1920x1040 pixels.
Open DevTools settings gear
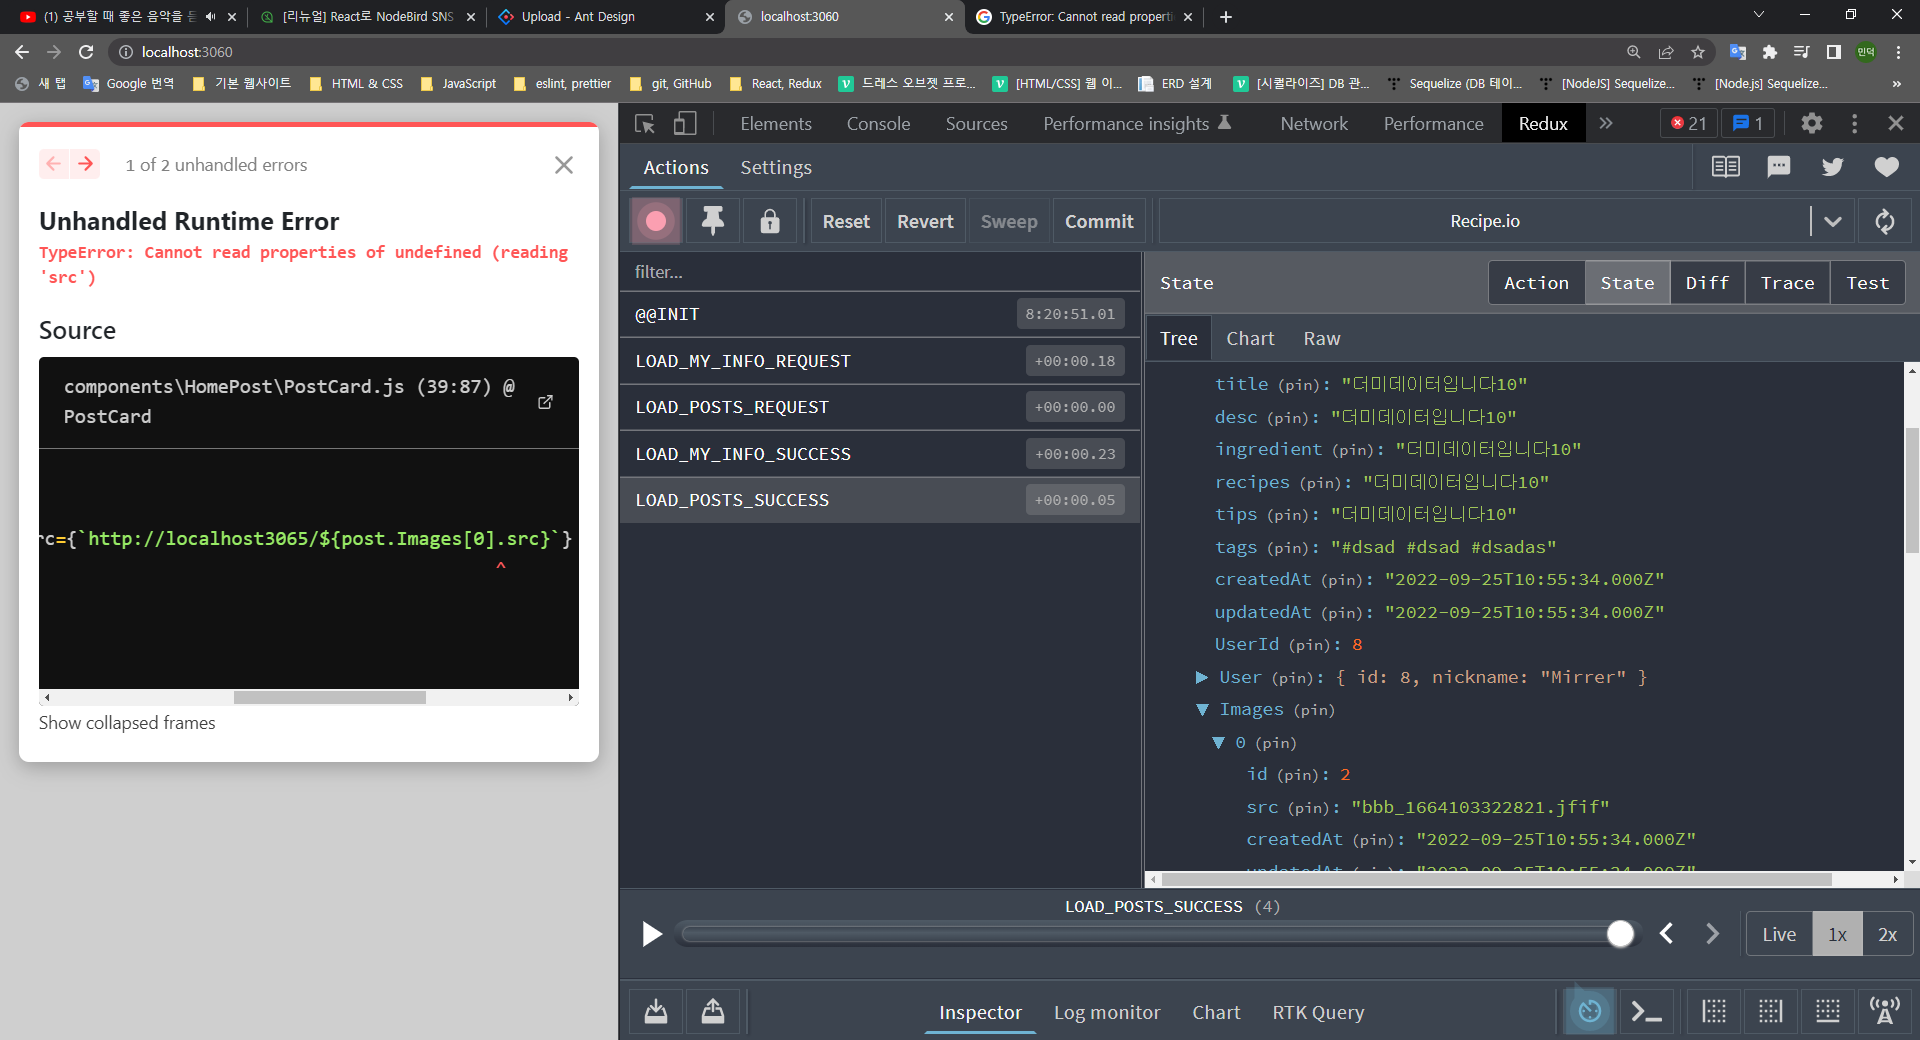coord(1812,123)
